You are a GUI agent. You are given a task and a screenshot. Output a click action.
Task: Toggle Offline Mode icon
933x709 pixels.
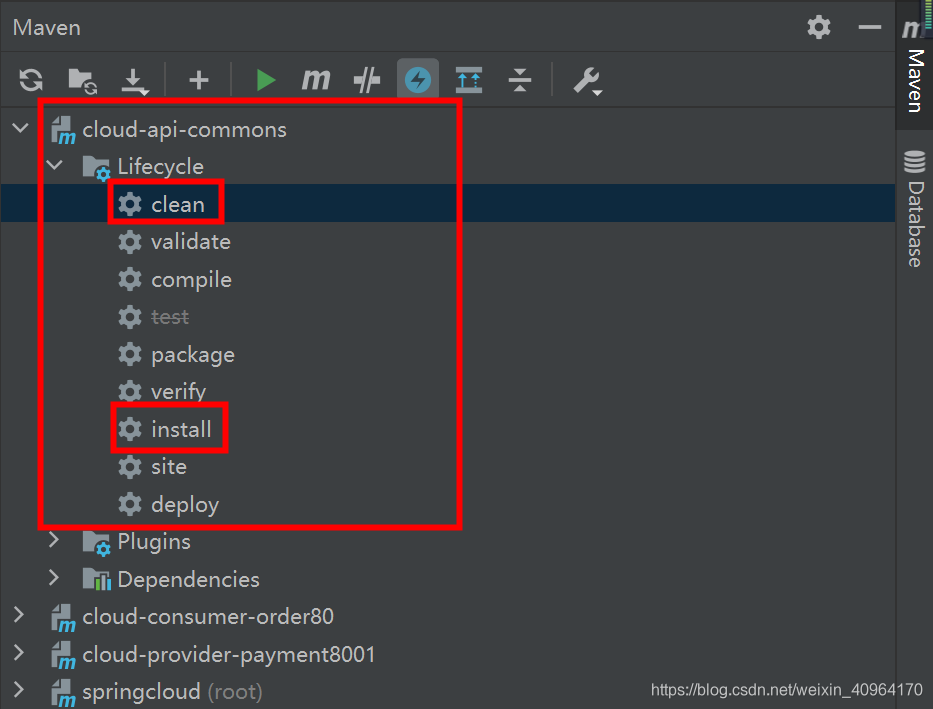point(367,80)
